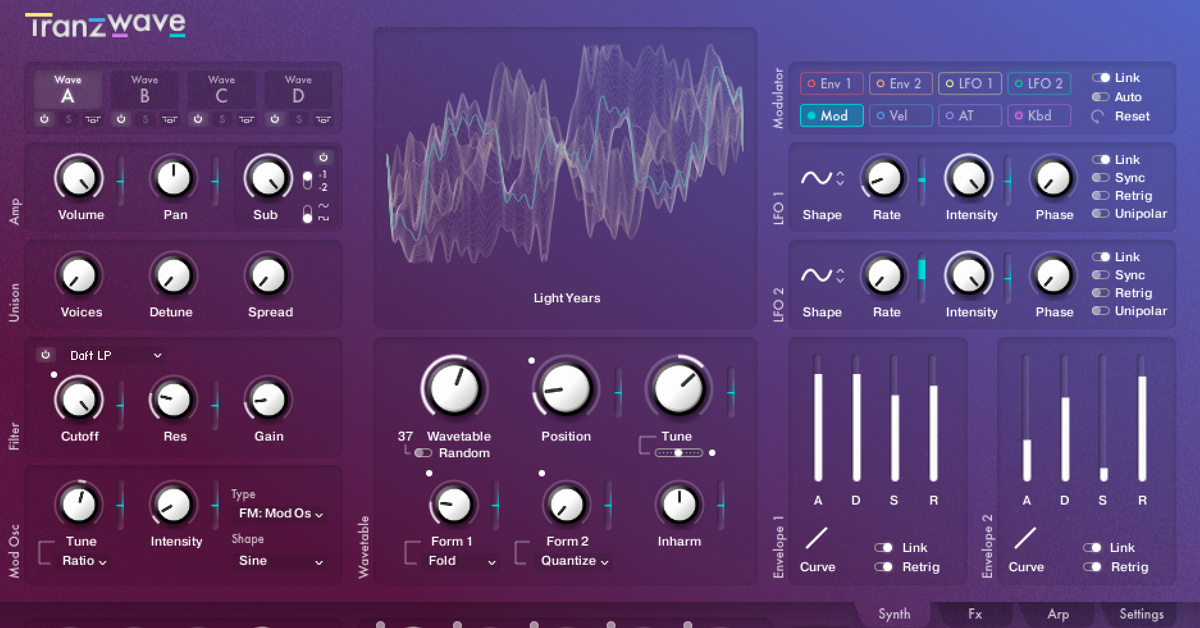Select the Env 1 modulator button
The height and width of the screenshot is (628, 1200).
click(x=831, y=84)
